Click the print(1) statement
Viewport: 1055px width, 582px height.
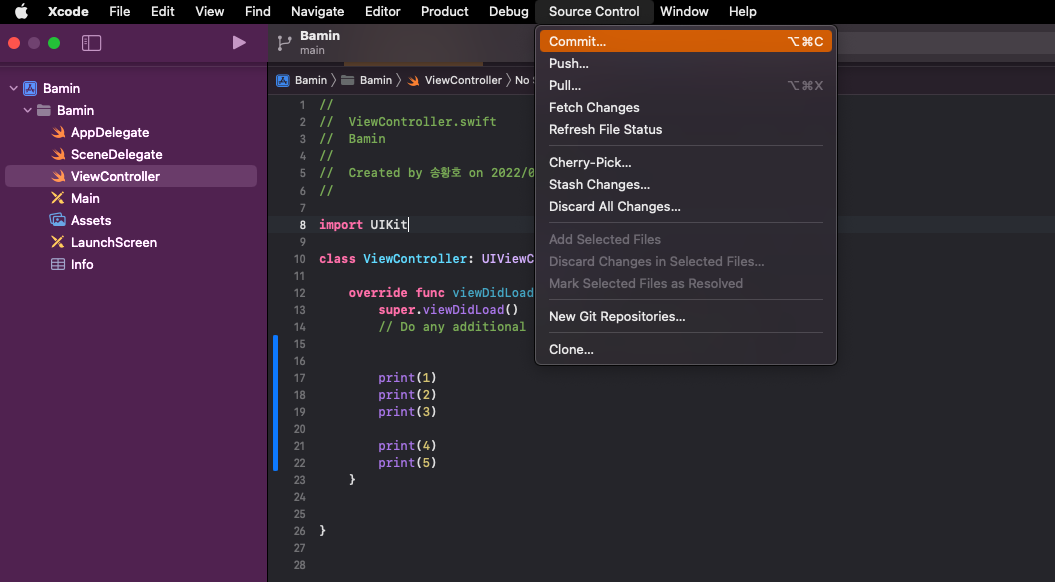coord(407,377)
